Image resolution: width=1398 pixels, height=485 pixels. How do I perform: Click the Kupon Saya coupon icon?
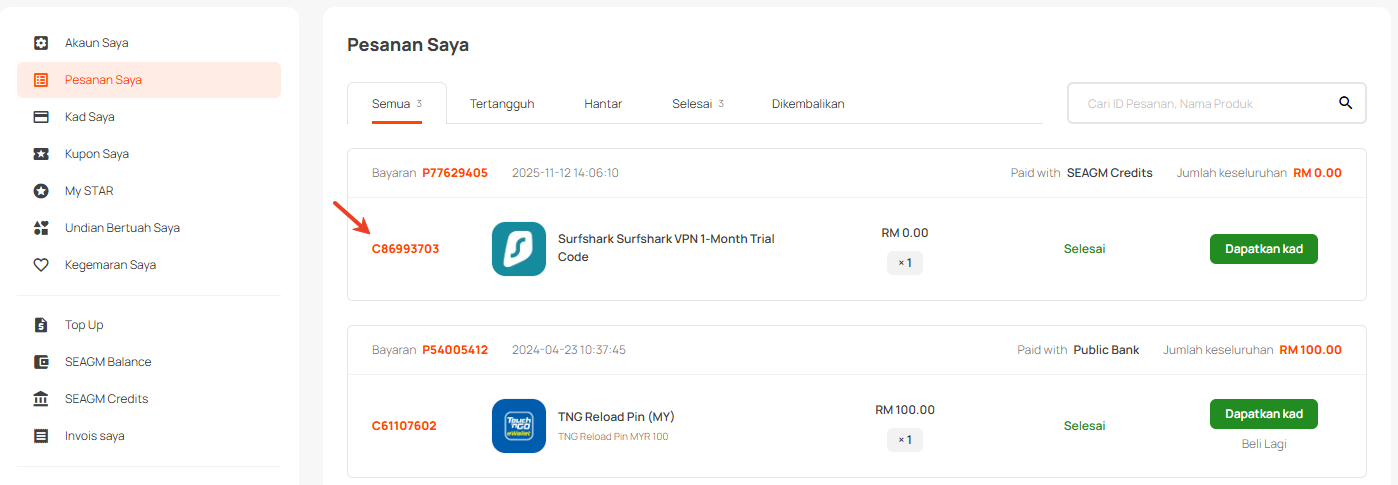click(41, 154)
